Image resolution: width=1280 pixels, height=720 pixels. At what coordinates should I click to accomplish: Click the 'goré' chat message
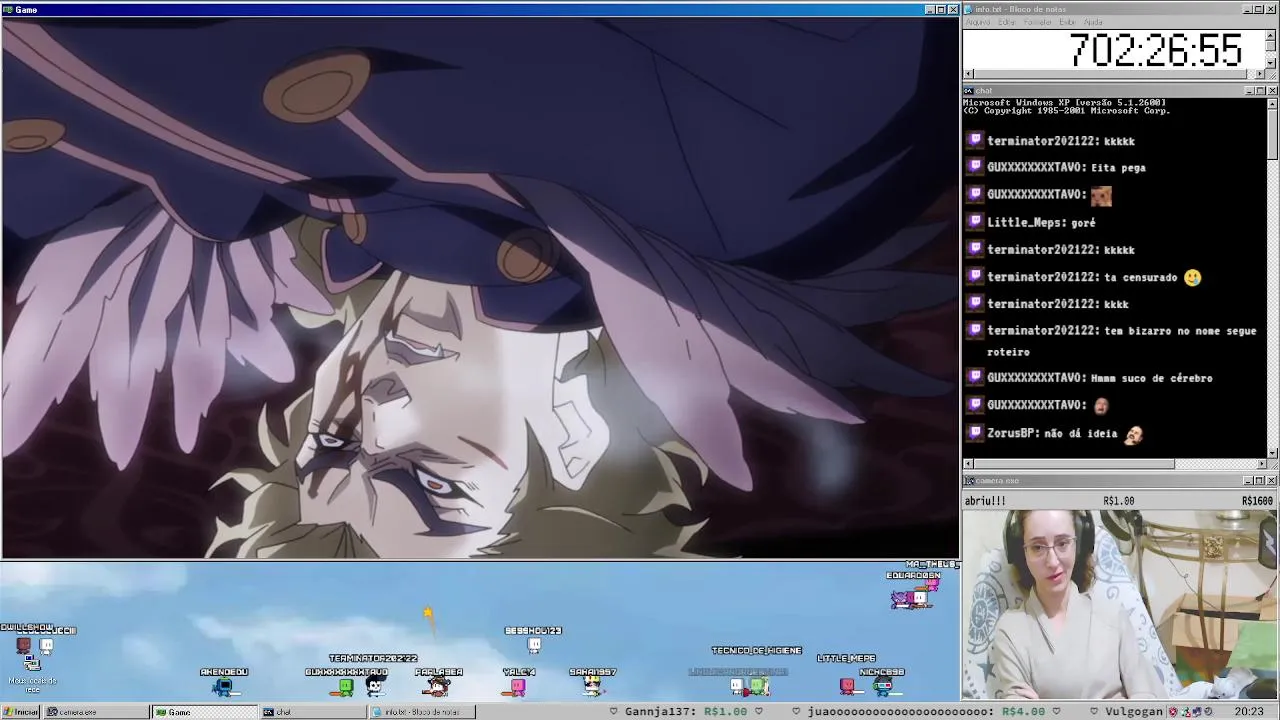pyautogui.click(x=1083, y=223)
